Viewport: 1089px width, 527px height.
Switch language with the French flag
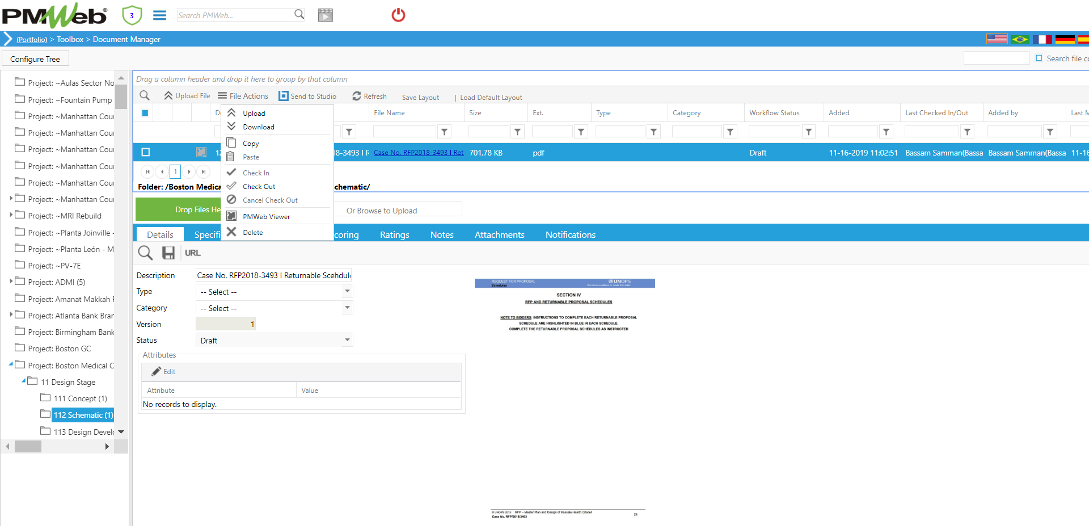point(1042,39)
